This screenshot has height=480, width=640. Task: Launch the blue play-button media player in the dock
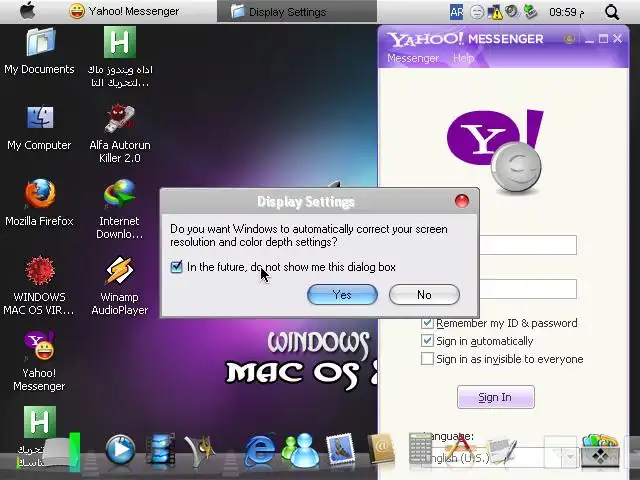(120, 451)
